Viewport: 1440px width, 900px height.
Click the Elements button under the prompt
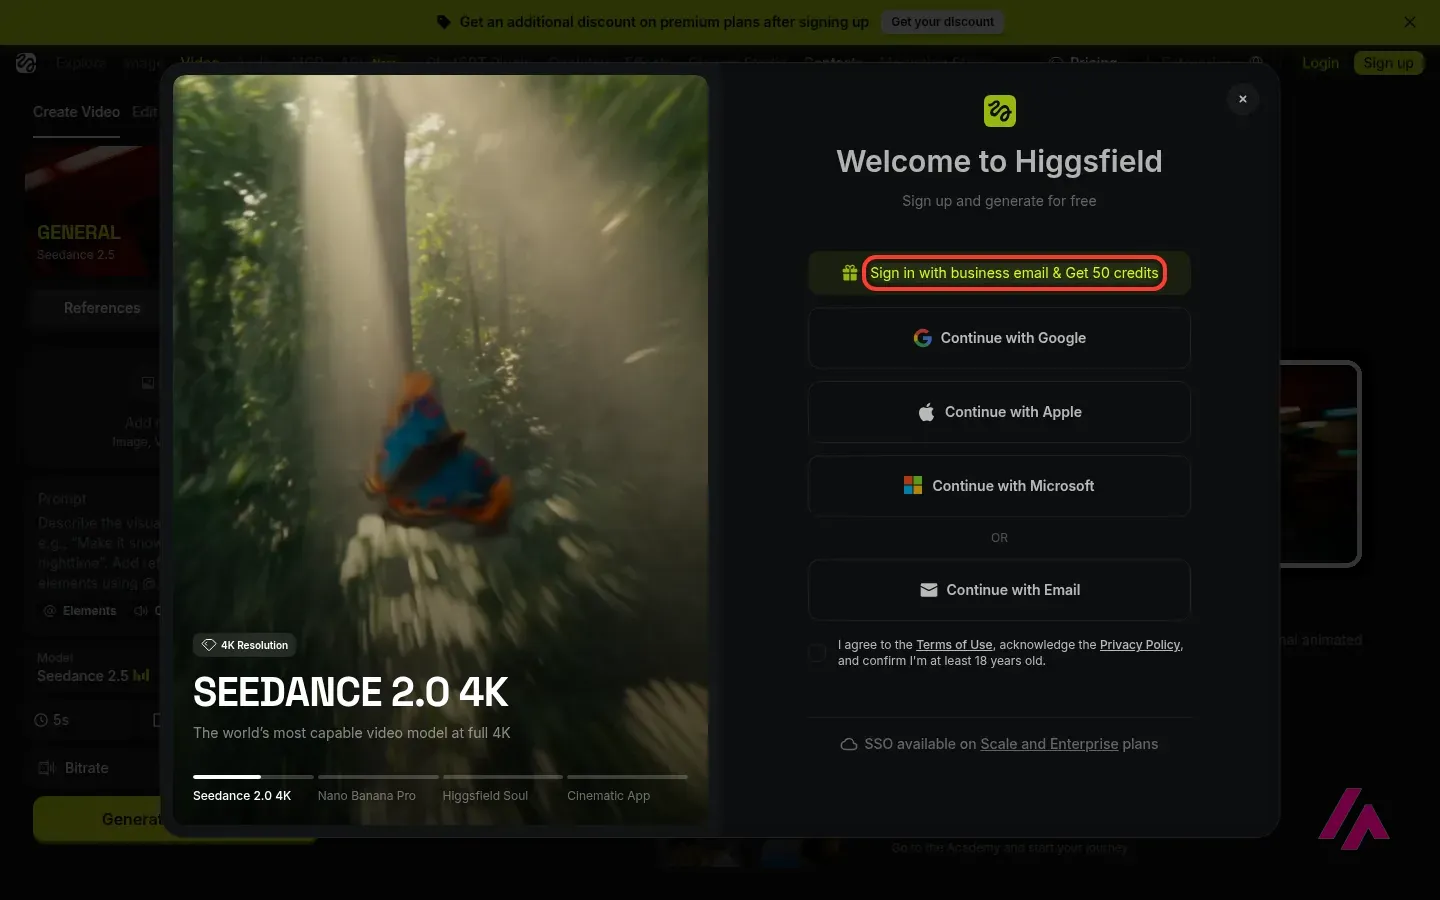coord(80,611)
